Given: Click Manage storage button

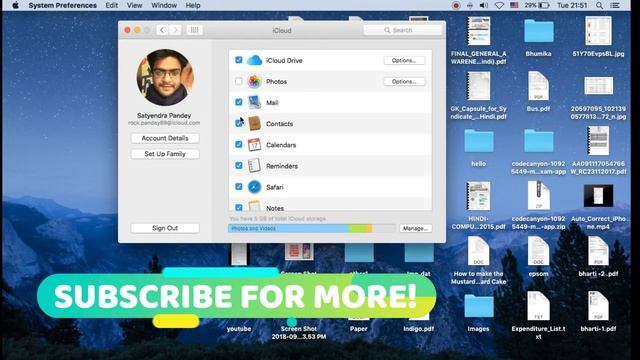Looking at the screenshot, I should click(415, 229).
